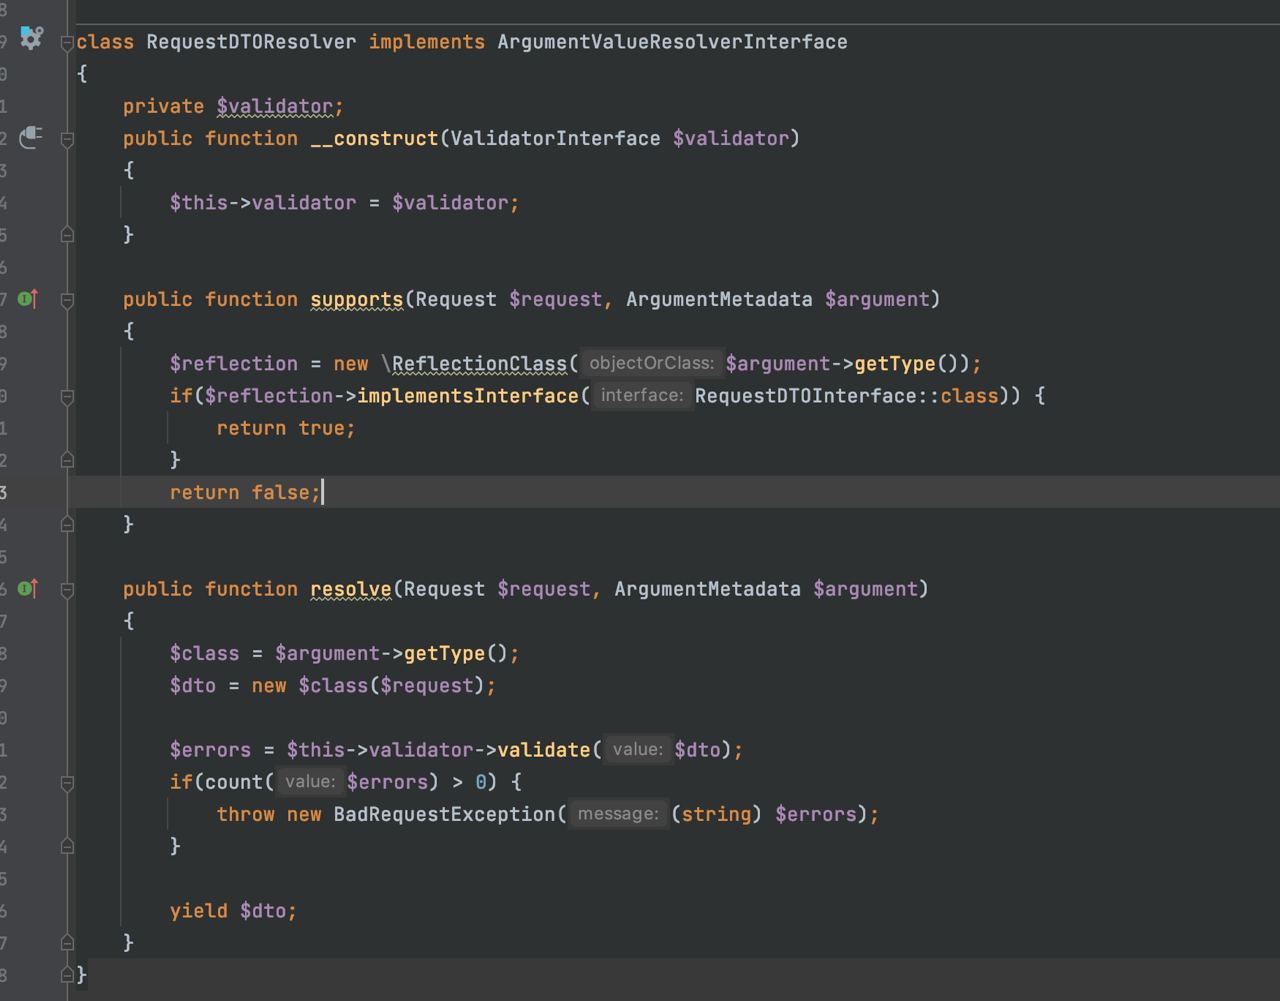Collapse the resolve function fold marker
The height and width of the screenshot is (1001, 1280).
[x=67, y=590]
